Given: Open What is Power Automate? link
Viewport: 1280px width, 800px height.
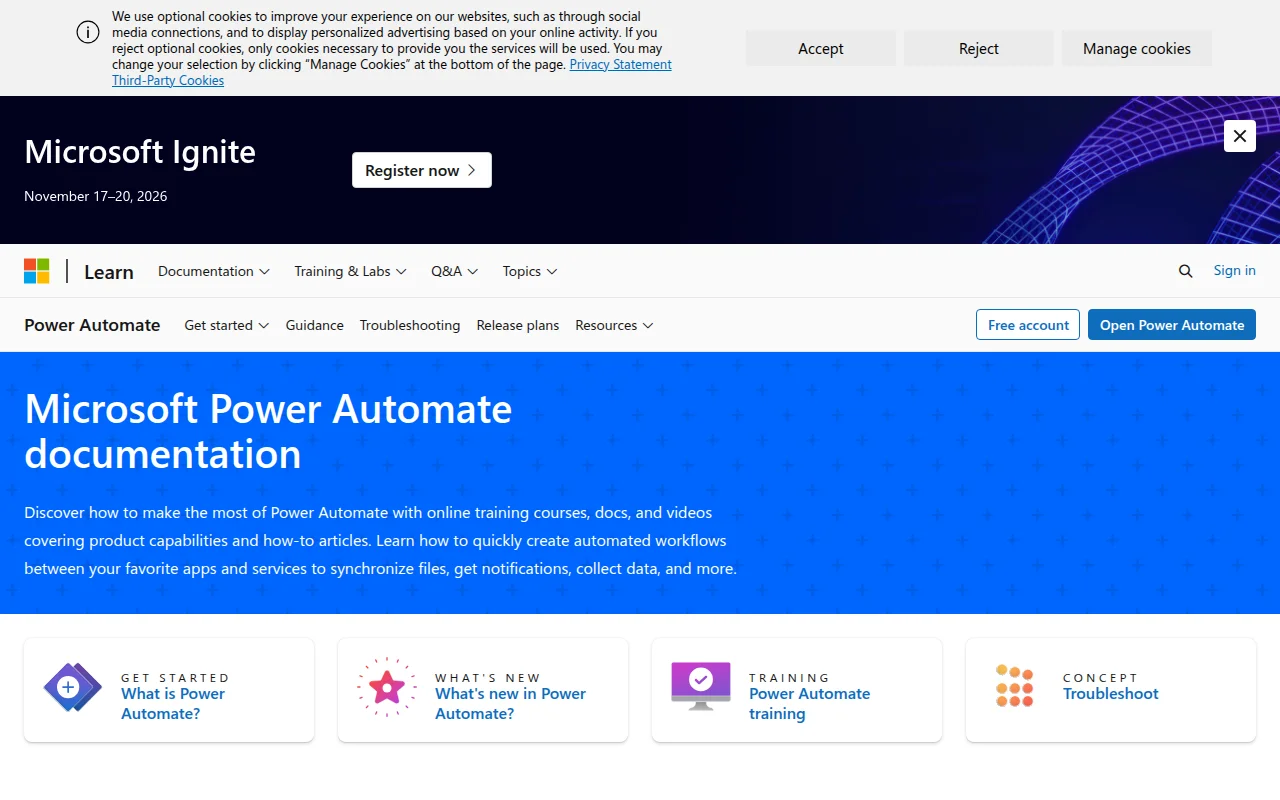Looking at the screenshot, I should click(x=173, y=704).
